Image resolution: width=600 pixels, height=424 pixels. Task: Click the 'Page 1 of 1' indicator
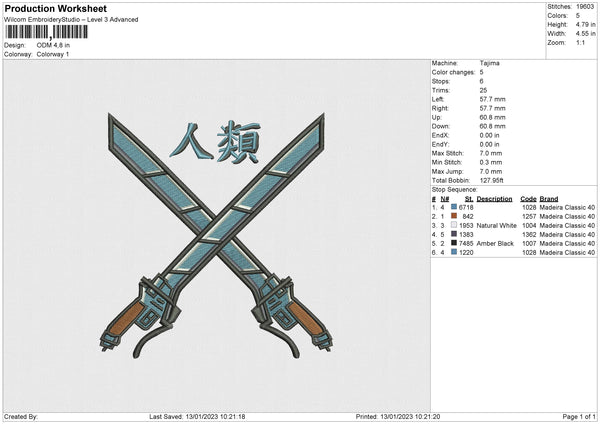coord(579,416)
